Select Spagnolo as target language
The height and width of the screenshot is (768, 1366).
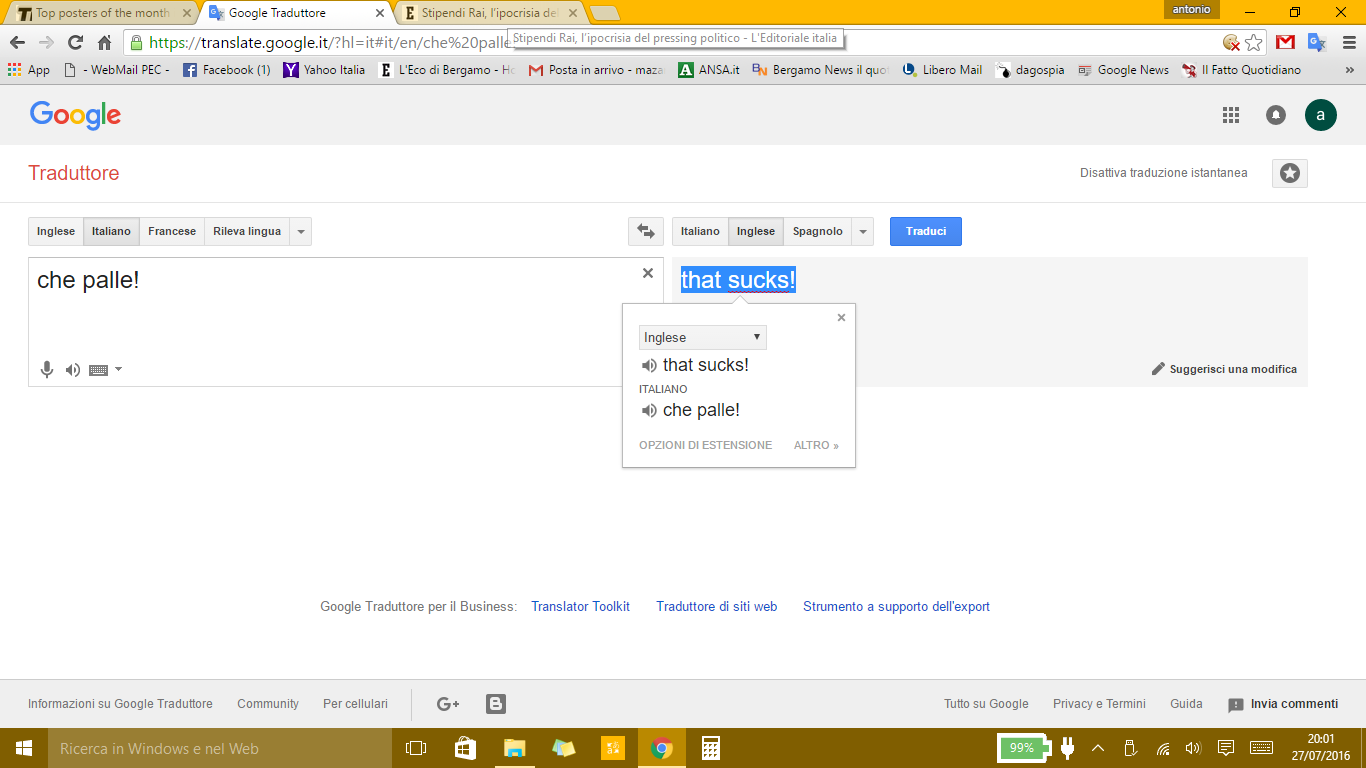tap(818, 231)
